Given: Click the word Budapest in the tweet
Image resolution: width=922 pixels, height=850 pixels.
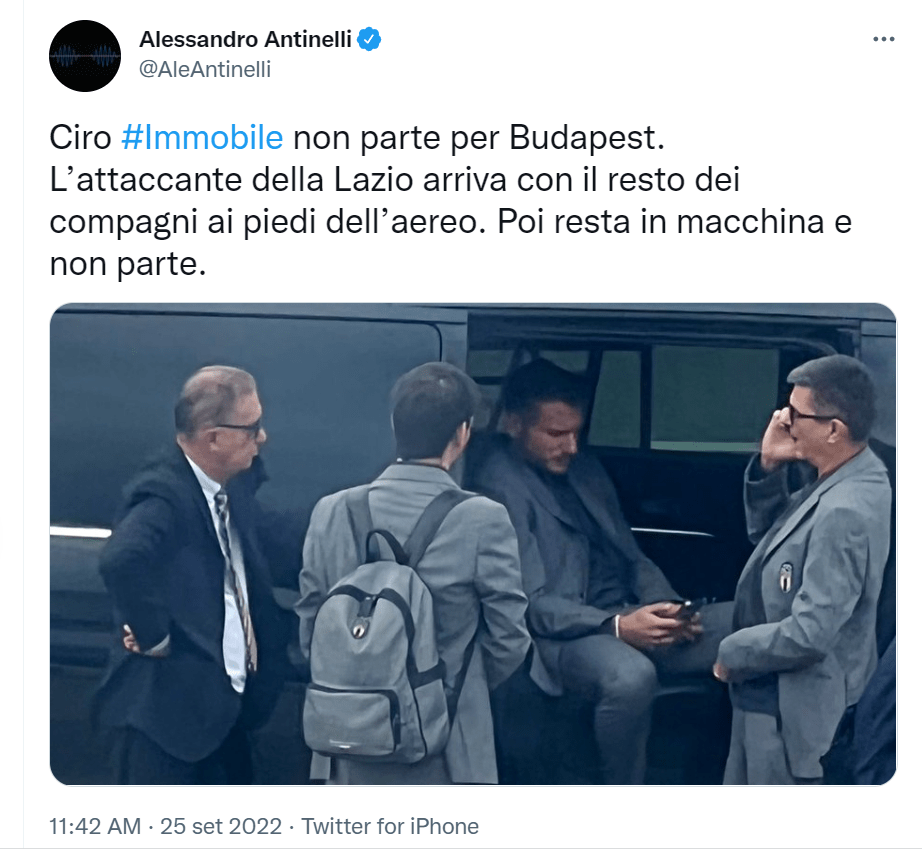Looking at the screenshot, I should point(586,139).
